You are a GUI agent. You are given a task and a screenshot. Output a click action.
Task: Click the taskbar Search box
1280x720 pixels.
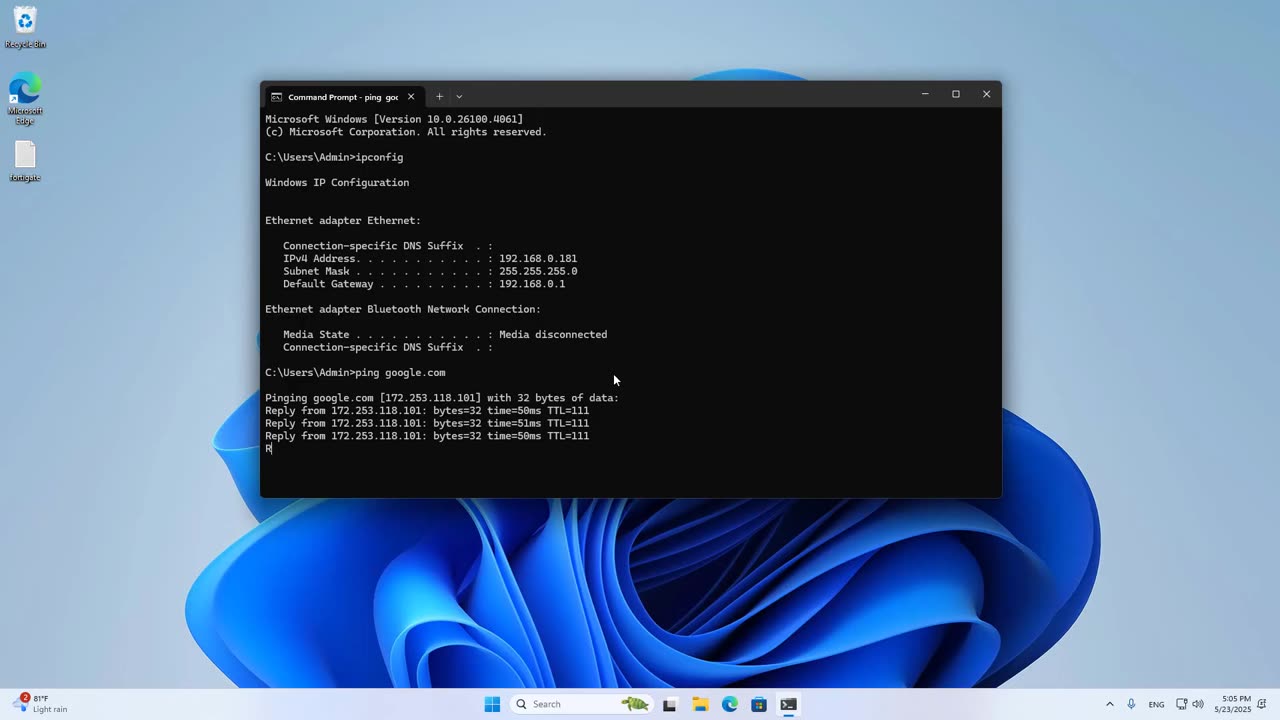point(581,704)
